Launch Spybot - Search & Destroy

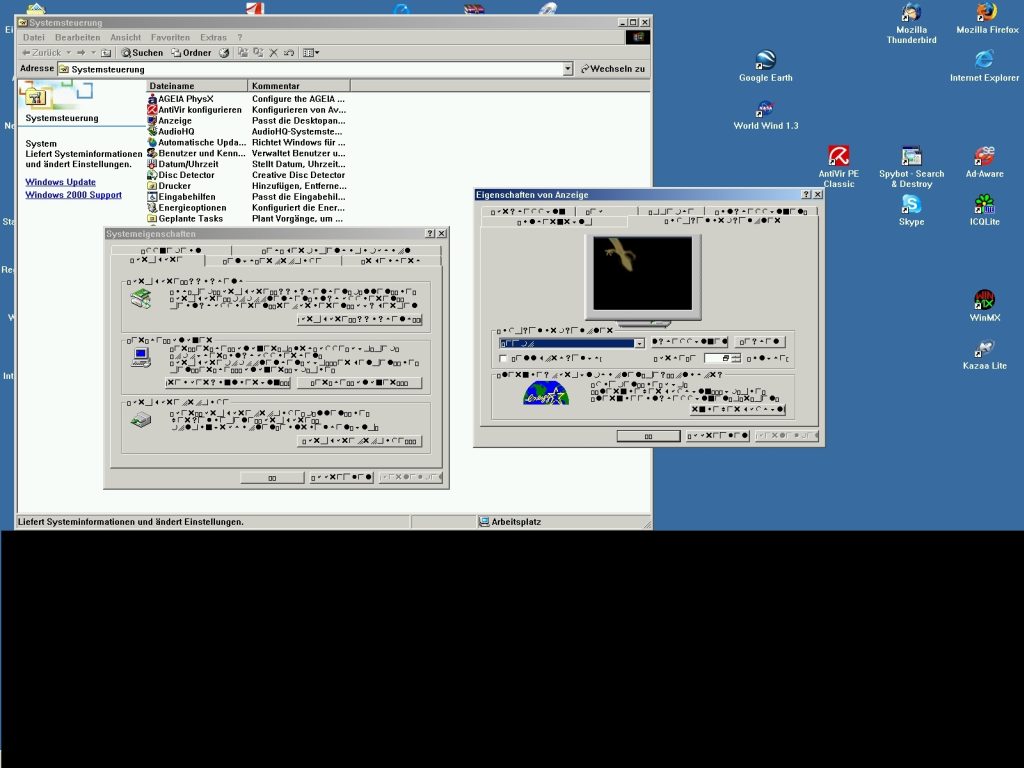click(911, 167)
